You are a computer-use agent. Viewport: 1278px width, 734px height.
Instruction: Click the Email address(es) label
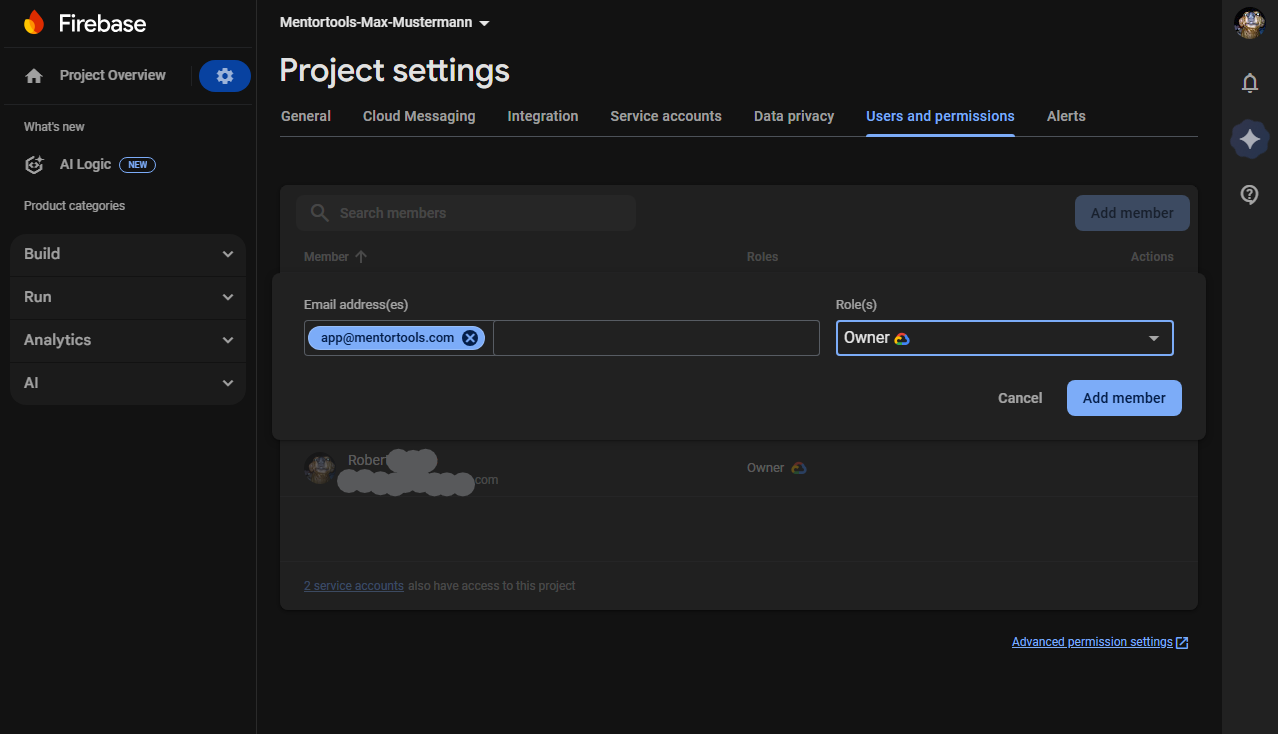[x=356, y=304]
